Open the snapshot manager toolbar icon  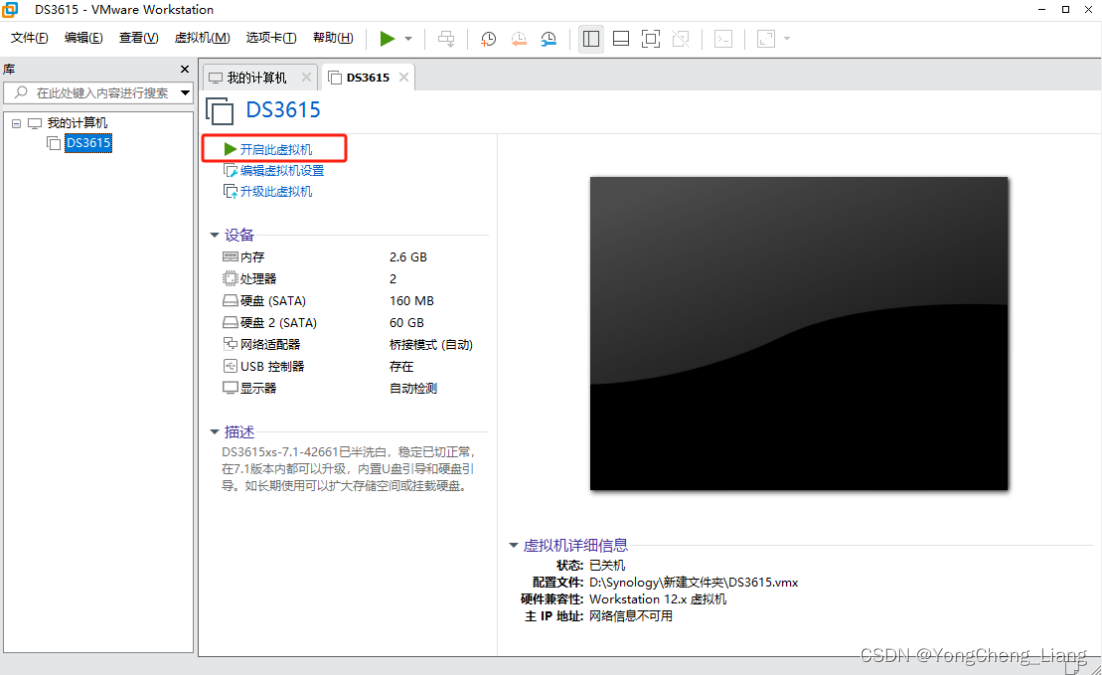click(x=549, y=39)
